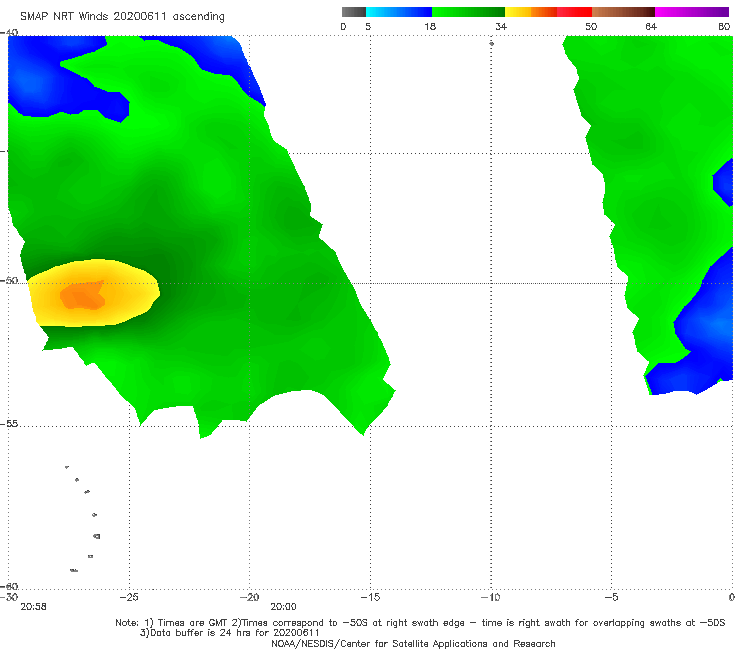This screenshot has width=740, height=650.
Task: Click the green 18-34 segment of the colorbar
Action: 468,12
